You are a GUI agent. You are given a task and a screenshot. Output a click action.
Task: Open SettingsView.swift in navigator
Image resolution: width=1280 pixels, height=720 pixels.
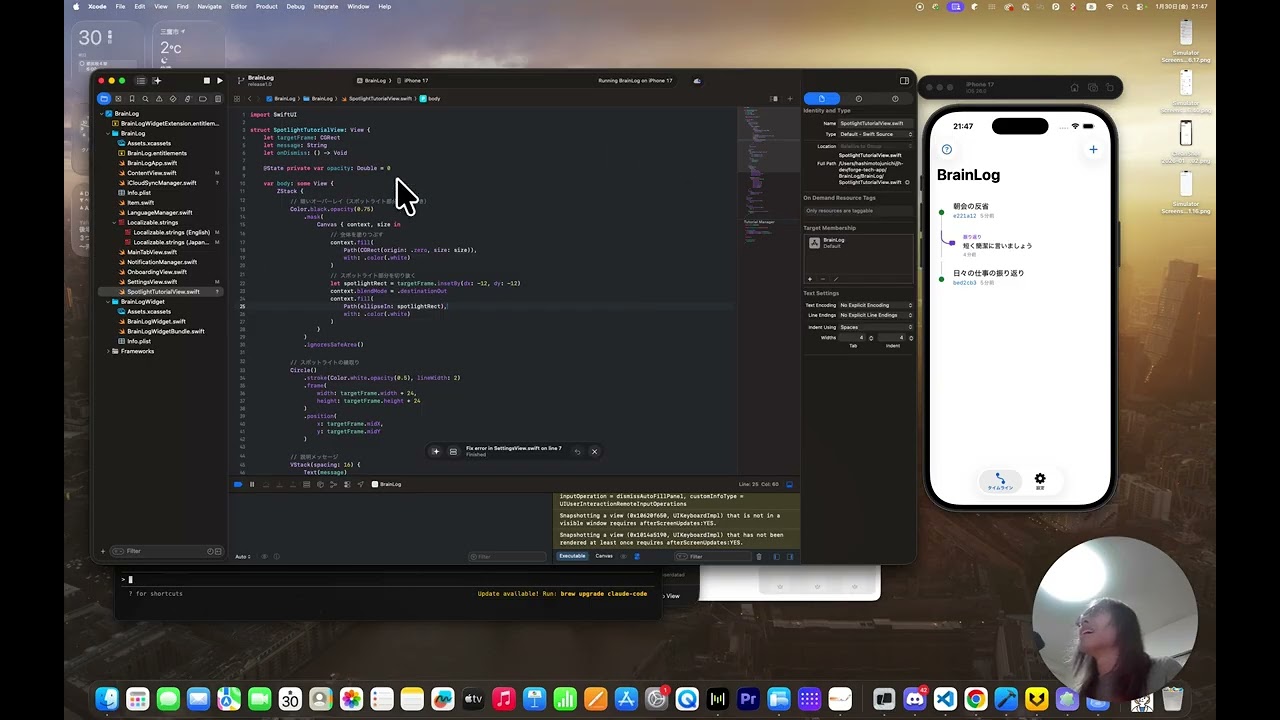pyautogui.click(x=152, y=282)
